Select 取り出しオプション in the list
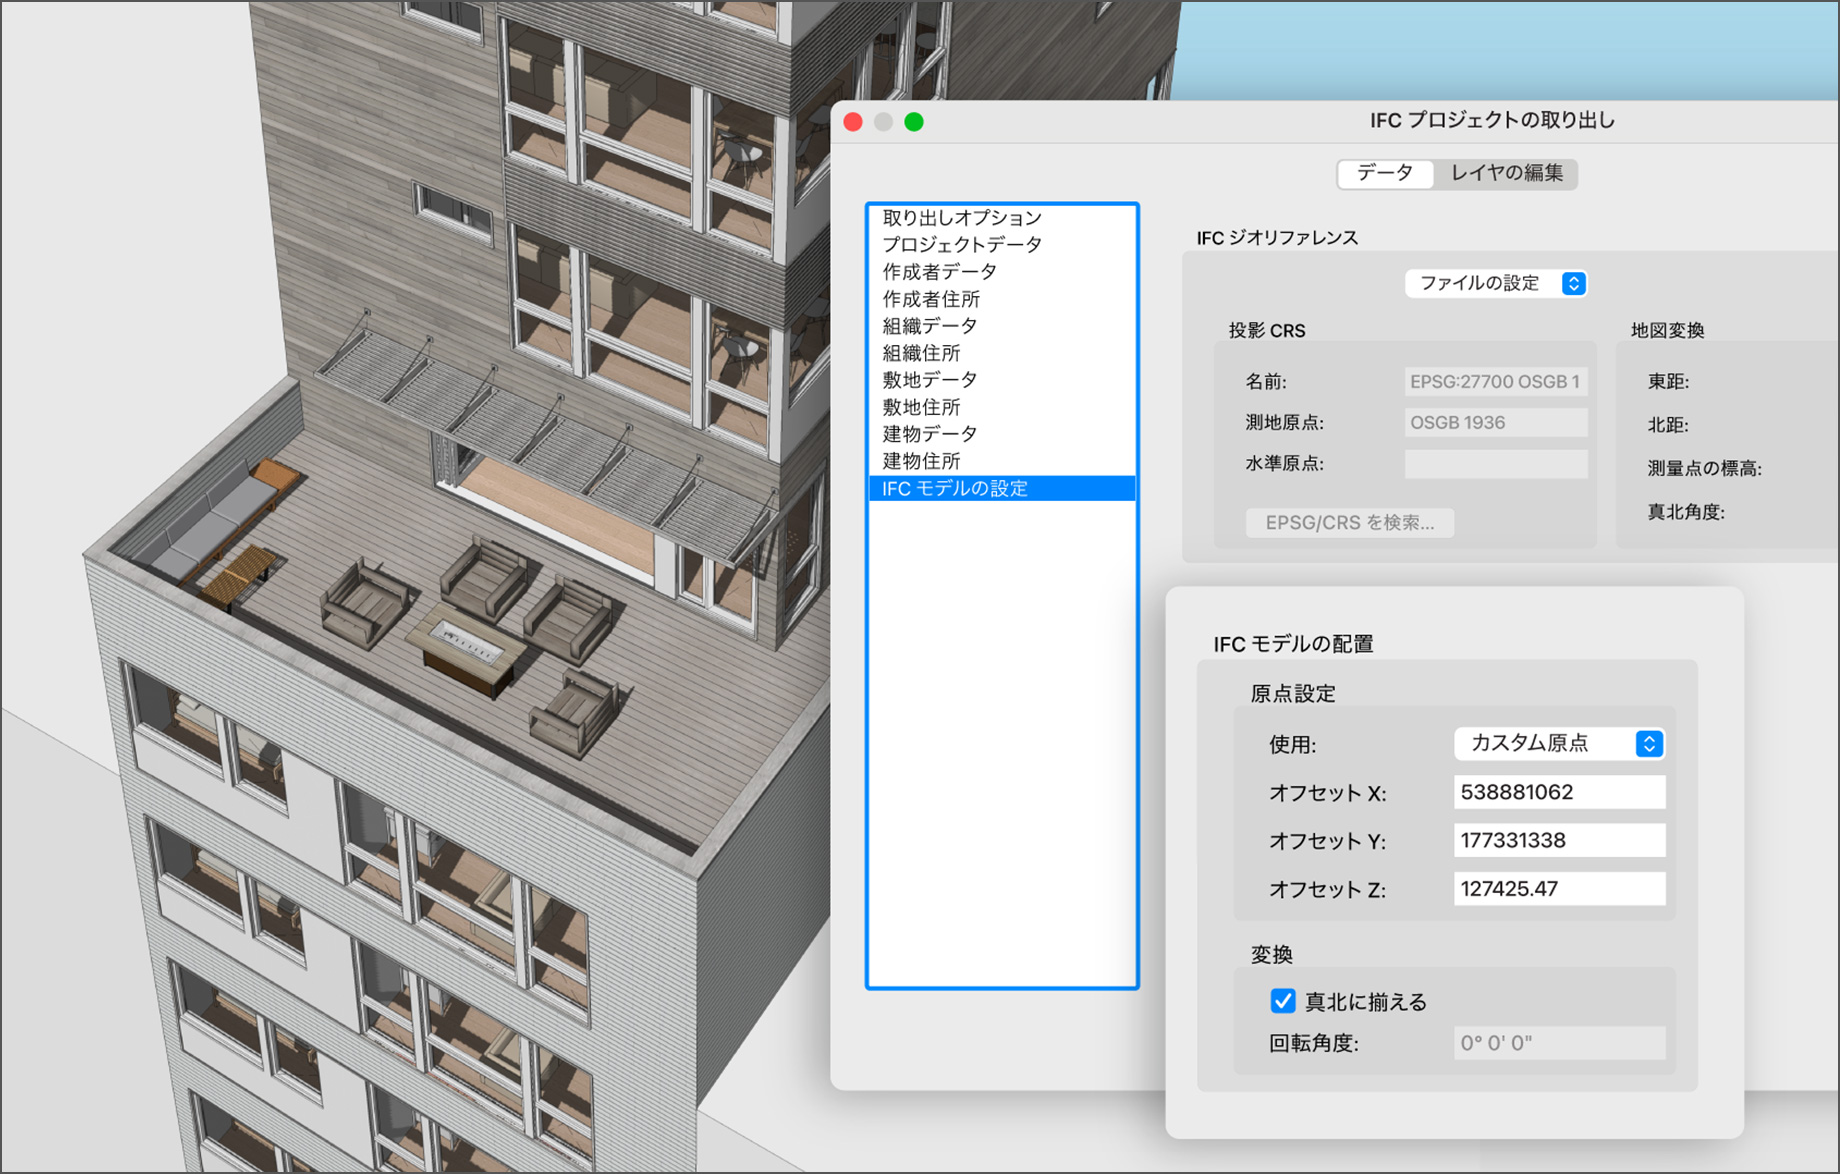 point(1002,217)
